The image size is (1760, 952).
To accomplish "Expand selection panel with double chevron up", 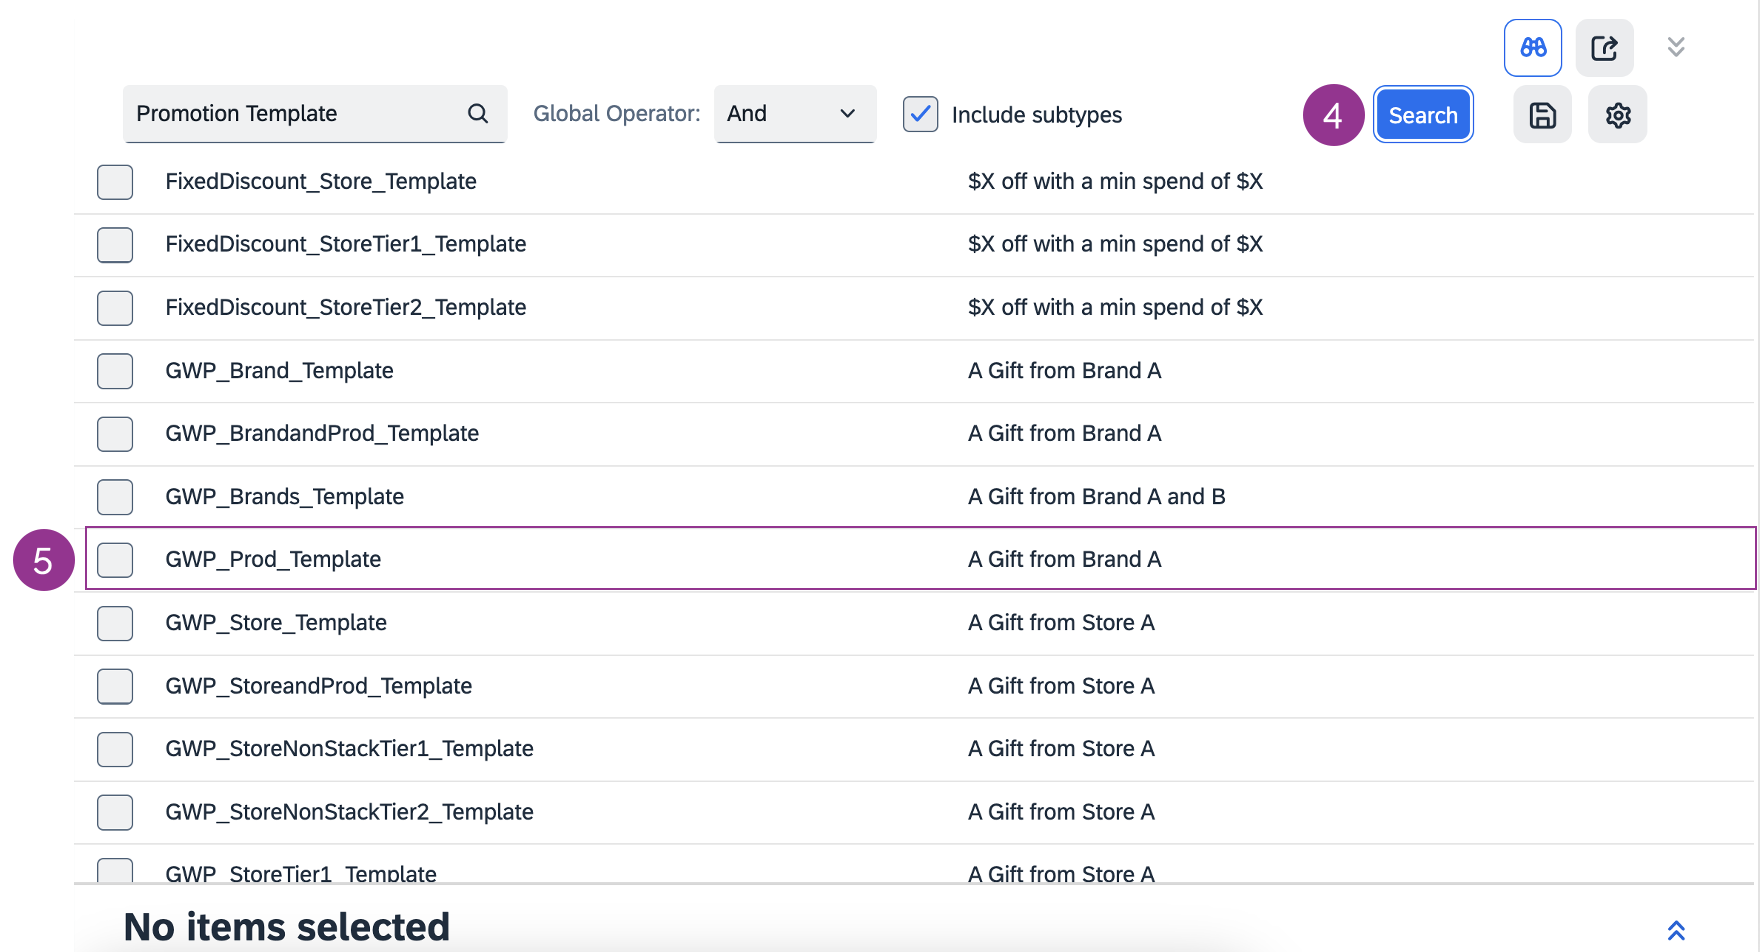I will 1676,930.
